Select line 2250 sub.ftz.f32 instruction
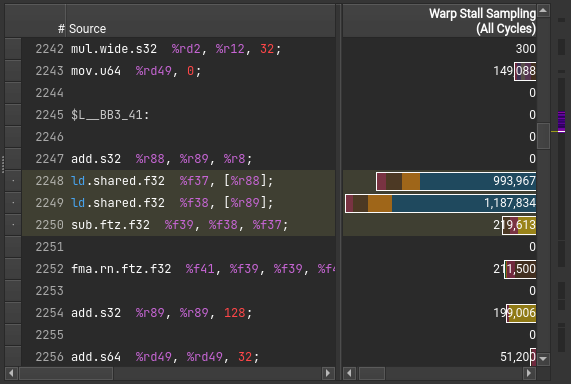 click(178, 225)
